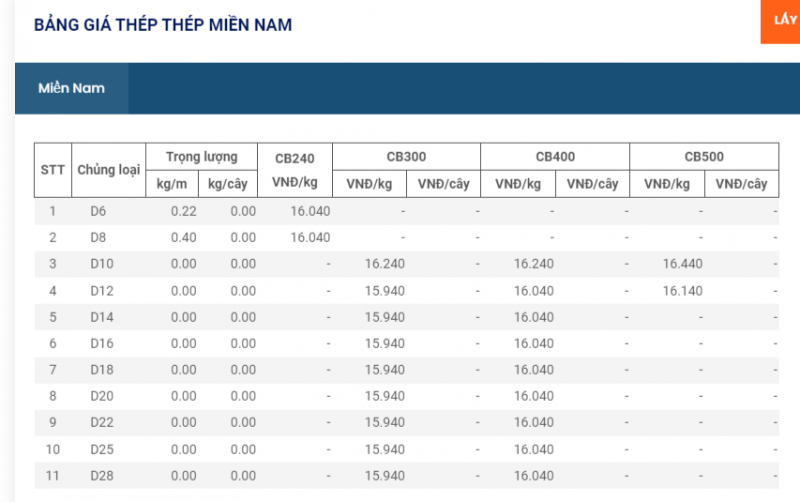This screenshot has height=502, width=800.
Task: Click the 15.940 CB300 price for D12
Action: (x=385, y=291)
